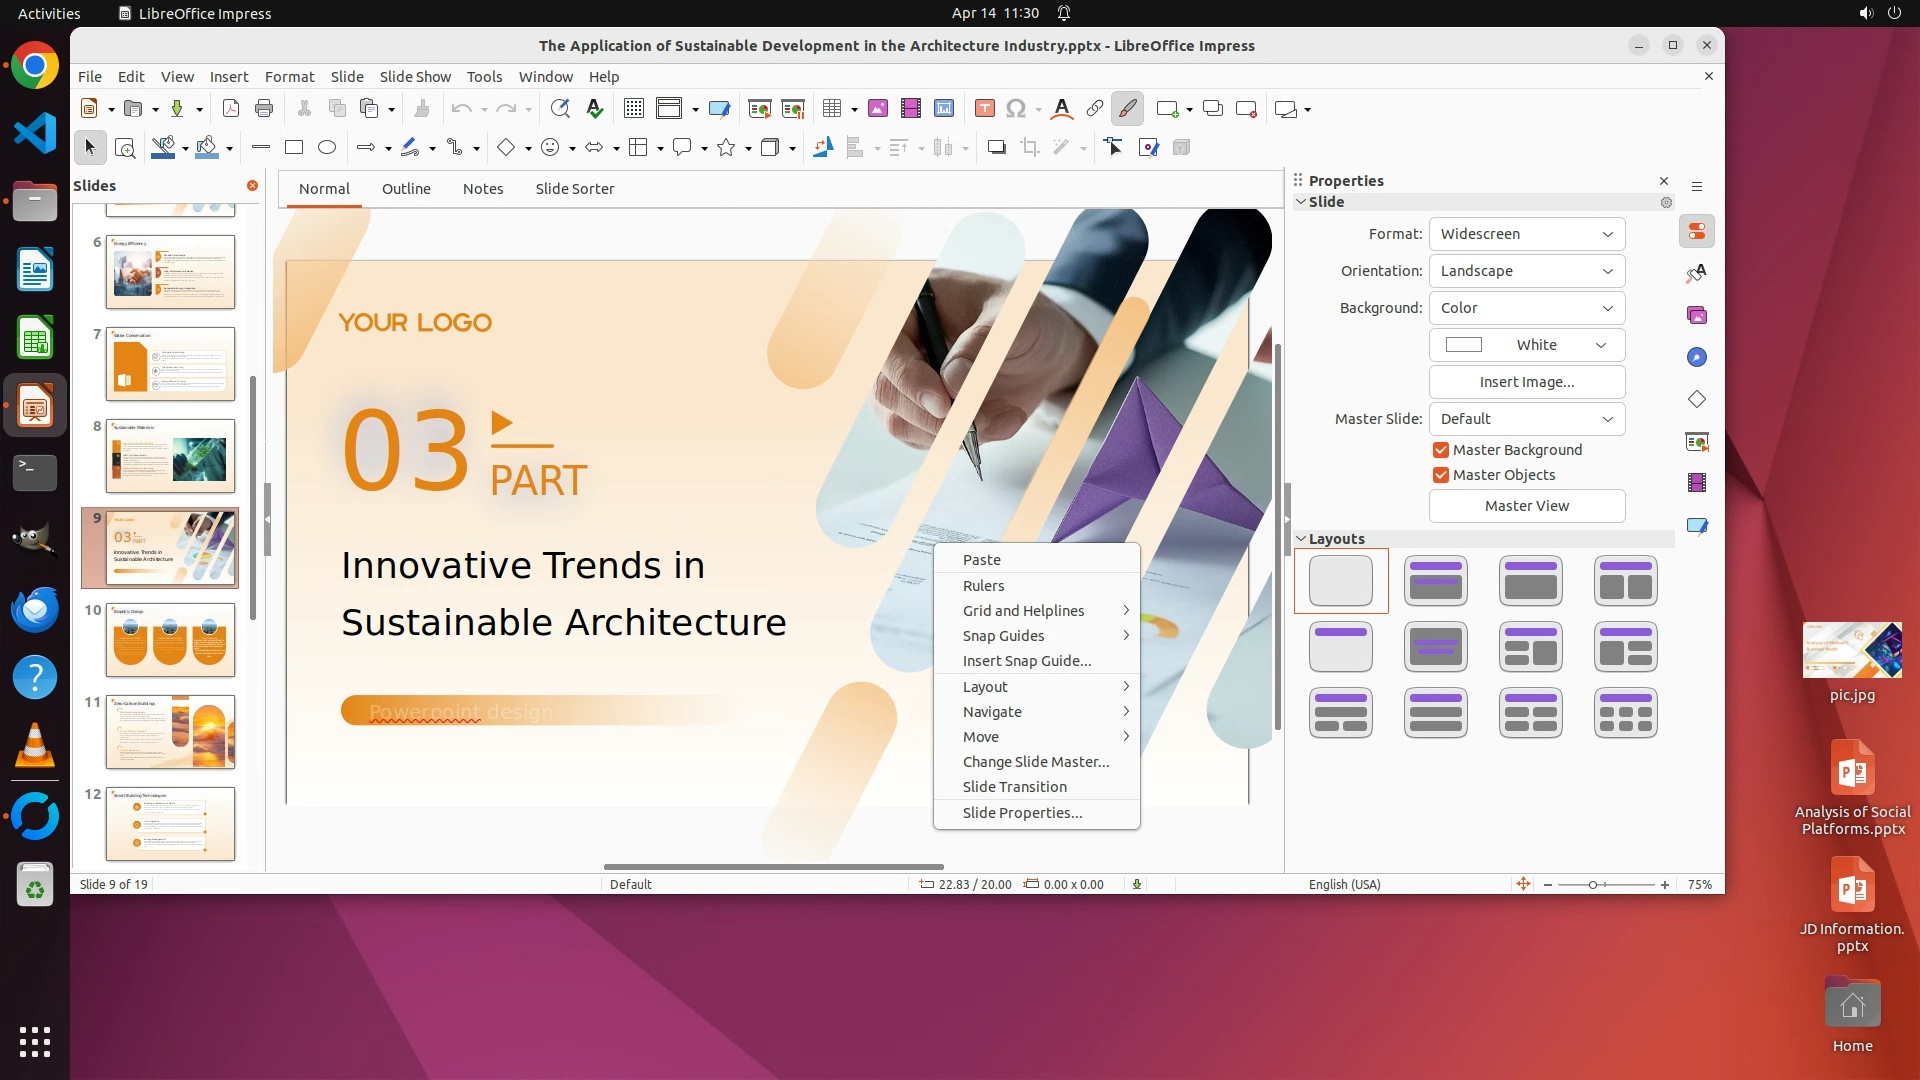Click the Print toolbar icon

[264, 109]
